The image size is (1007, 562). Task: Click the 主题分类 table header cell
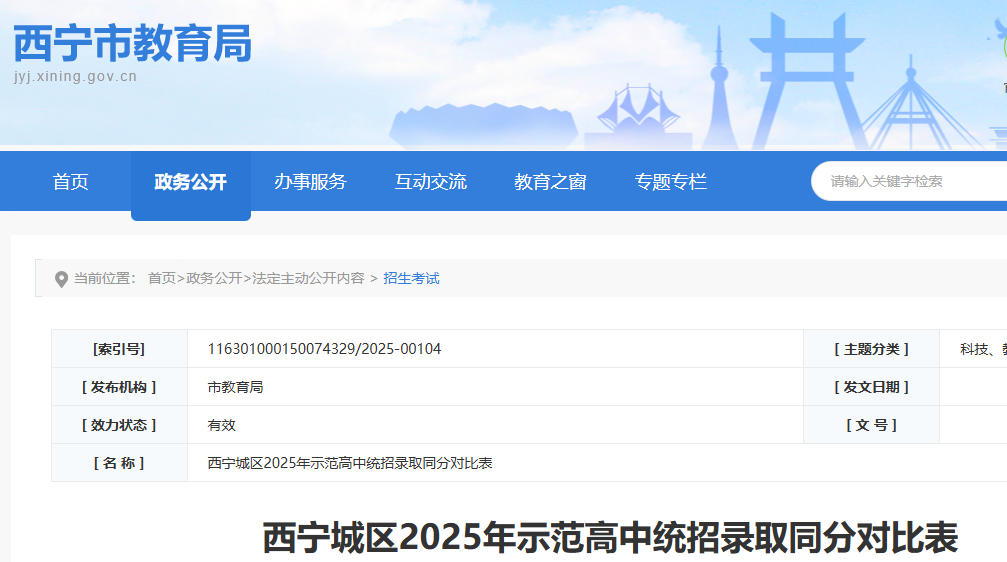pyautogui.click(x=871, y=349)
